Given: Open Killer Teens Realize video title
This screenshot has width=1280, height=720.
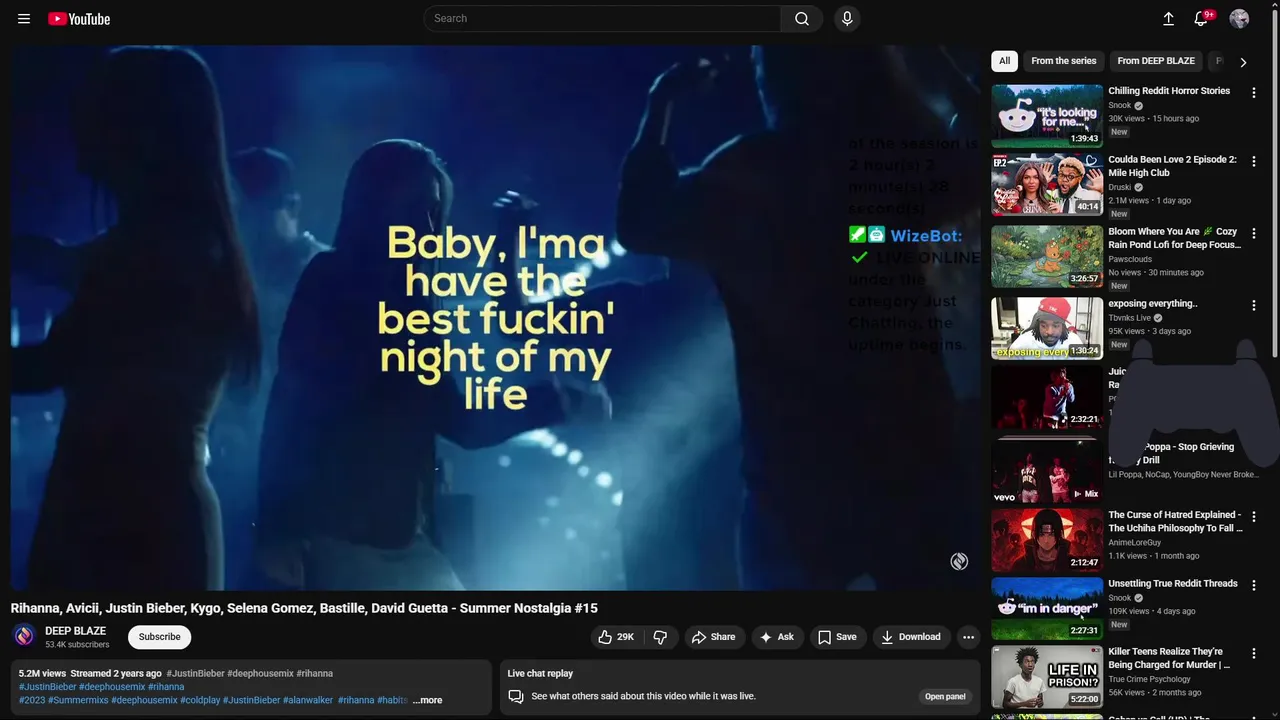Looking at the screenshot, I should coord(1169,658).
